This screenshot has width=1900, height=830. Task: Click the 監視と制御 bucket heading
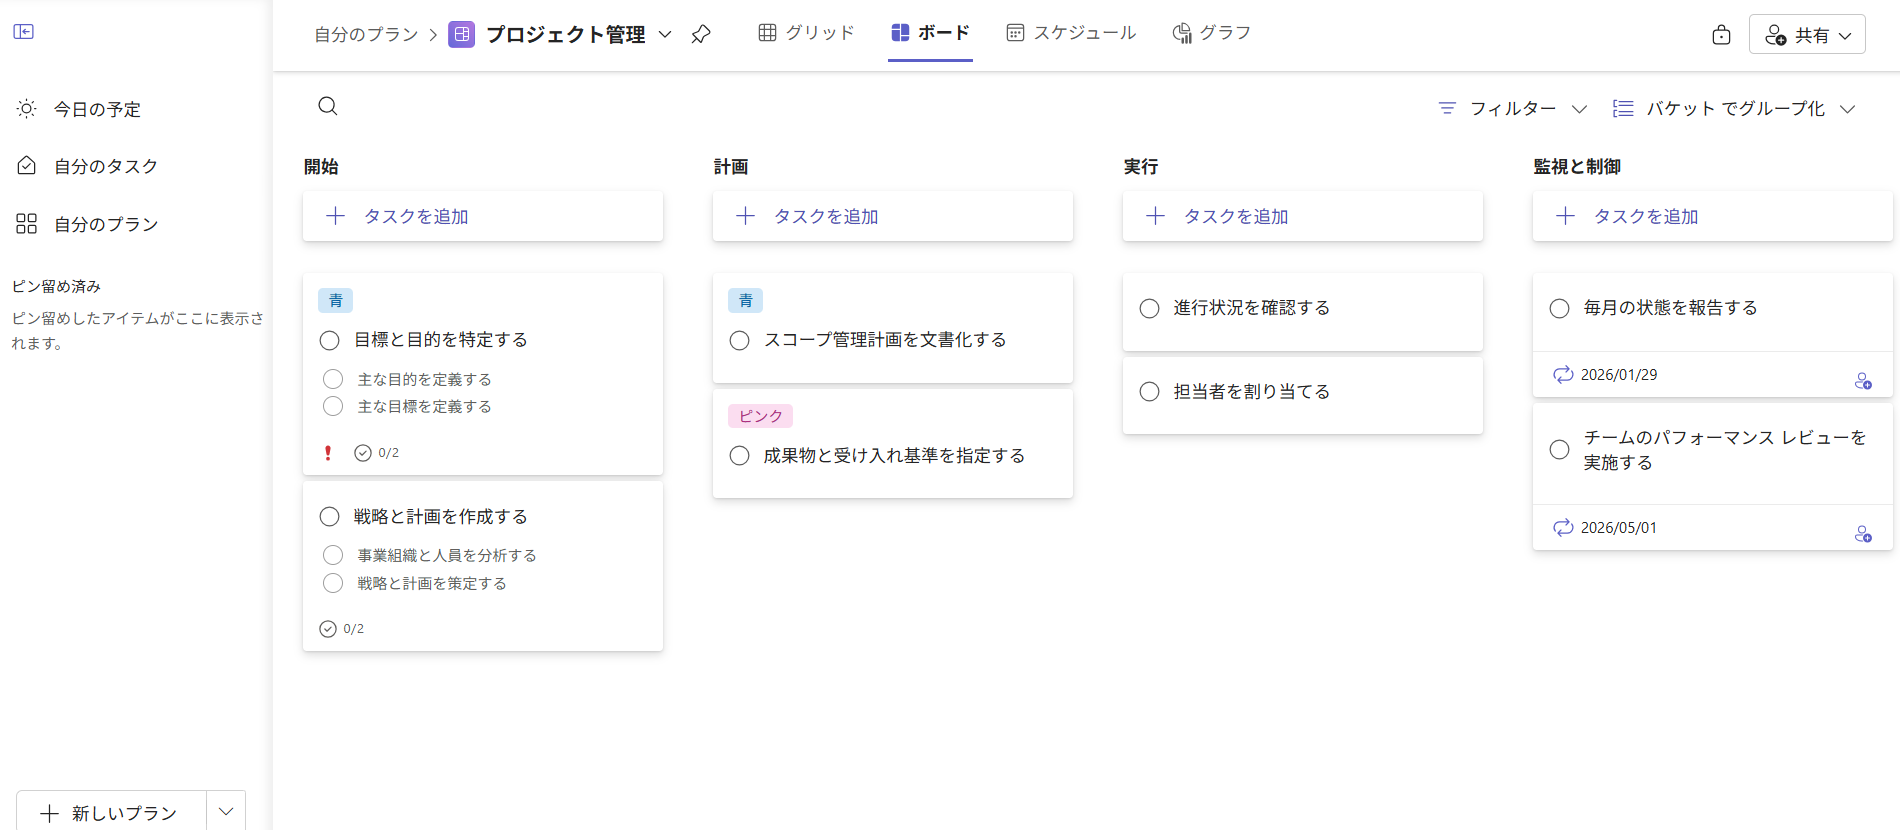1577,167
